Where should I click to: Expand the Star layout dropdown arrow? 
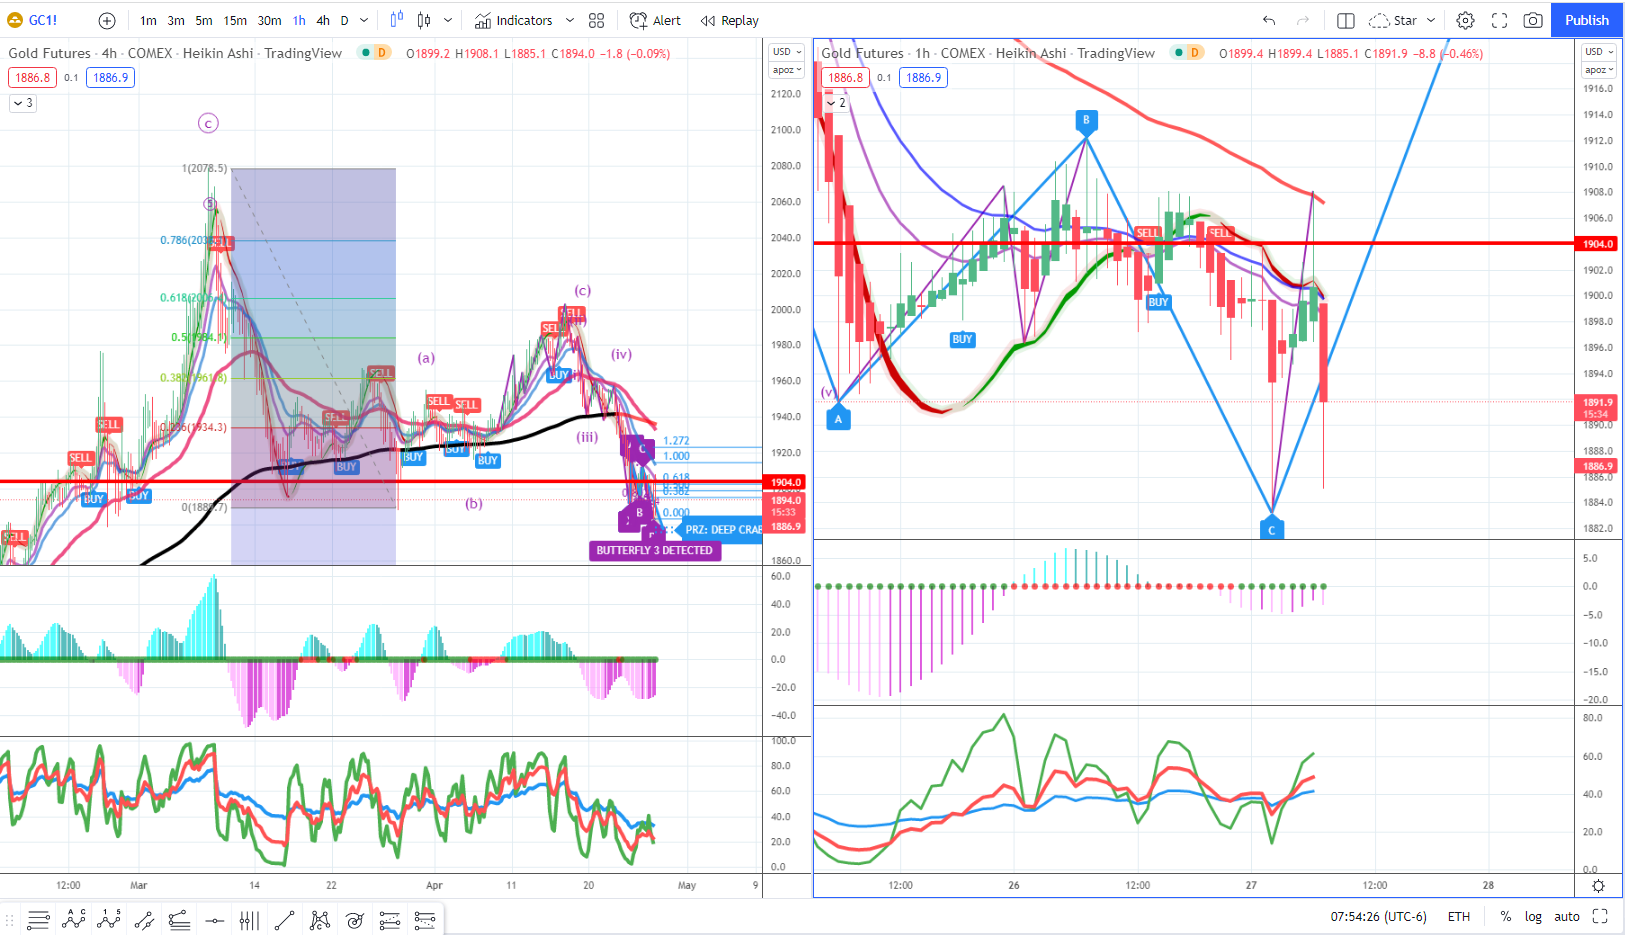[x=1431, y=20]
